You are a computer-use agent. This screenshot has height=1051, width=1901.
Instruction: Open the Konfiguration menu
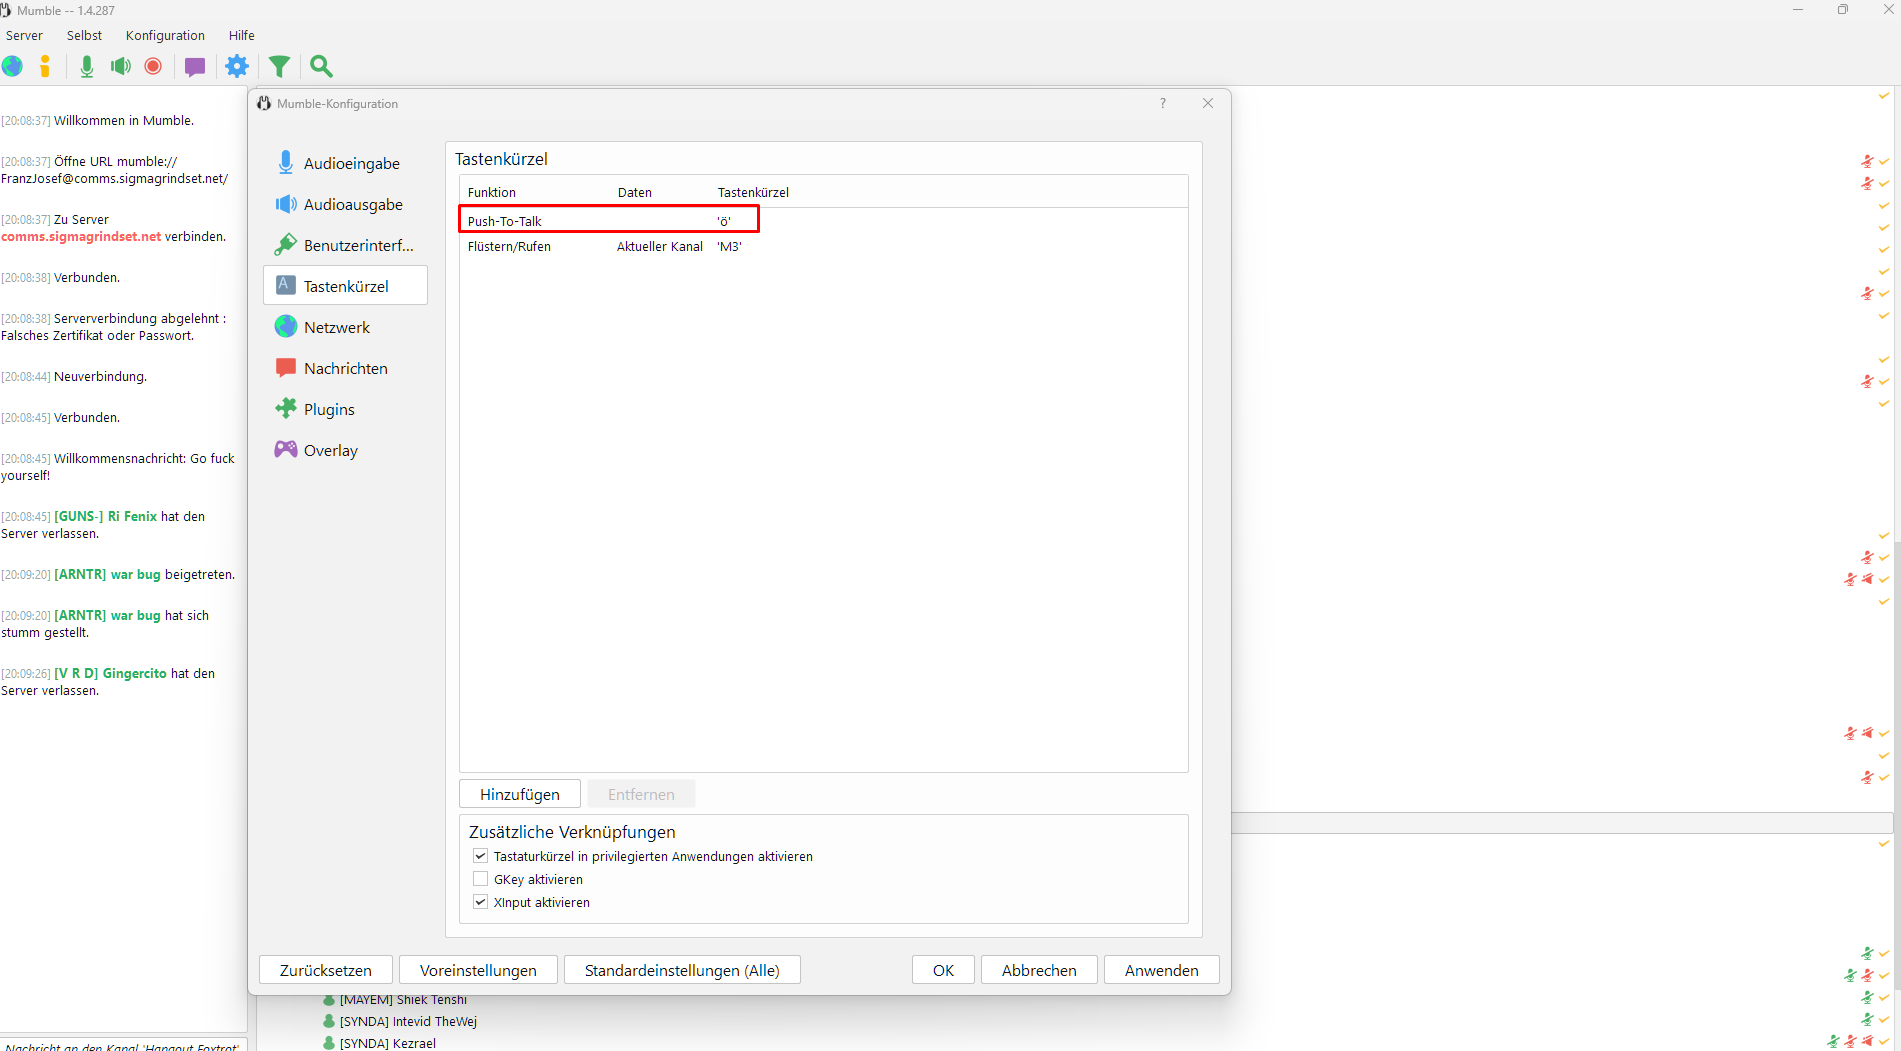(x=165, y=35)
